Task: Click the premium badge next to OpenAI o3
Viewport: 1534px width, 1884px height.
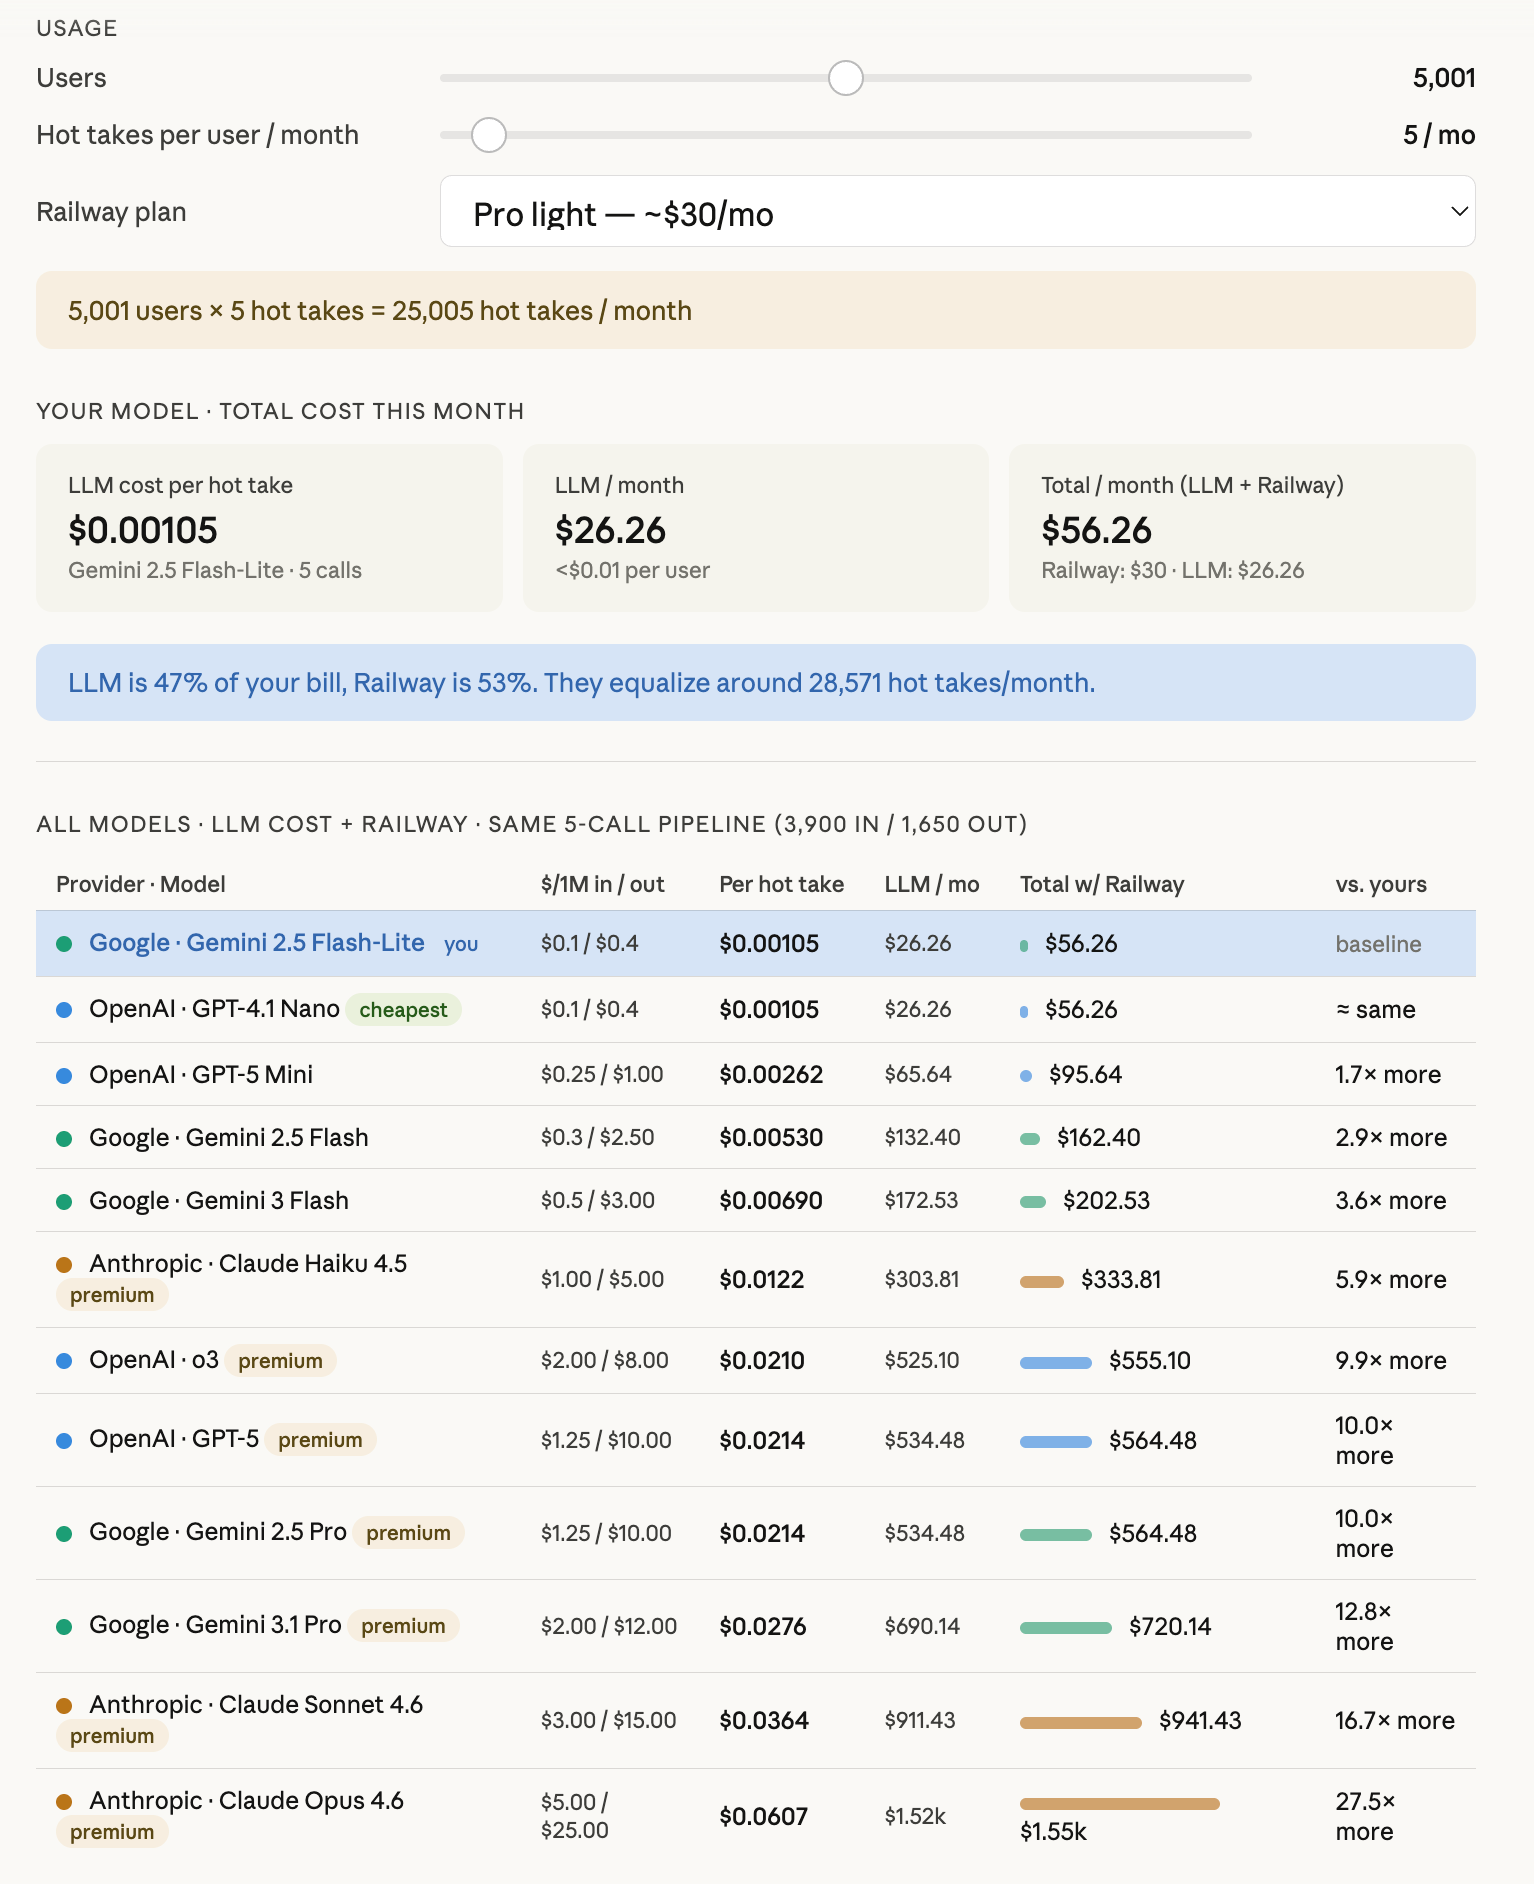Action: 280,1361
